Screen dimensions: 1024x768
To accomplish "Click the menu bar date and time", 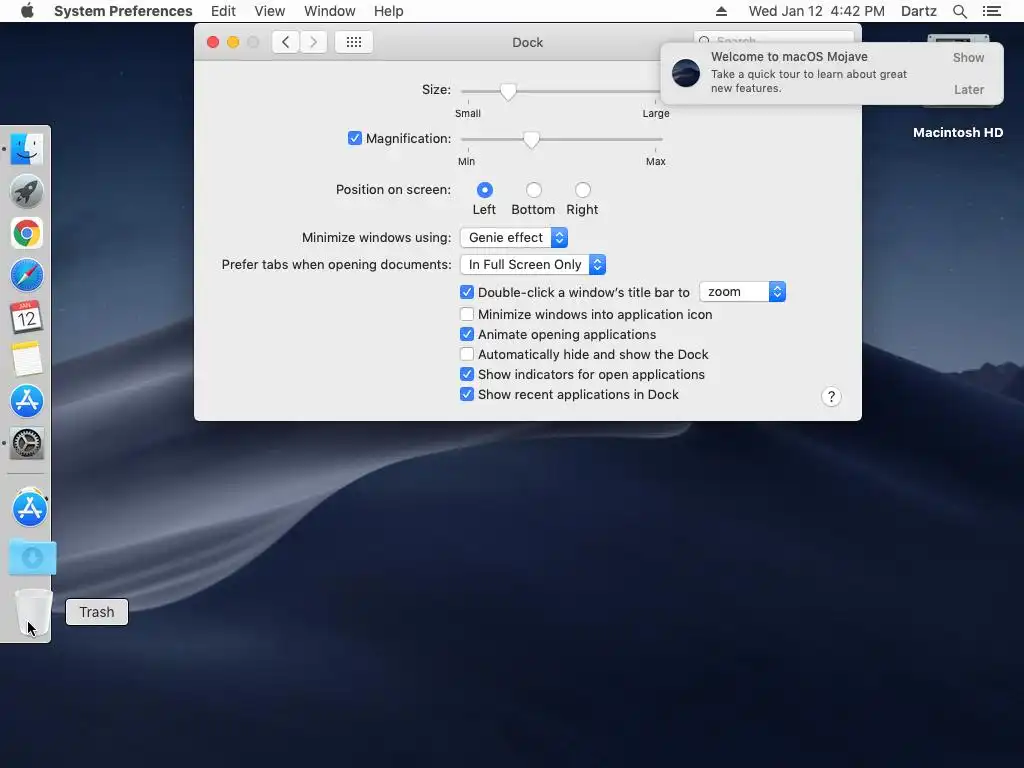I will [x=816, y=11].
